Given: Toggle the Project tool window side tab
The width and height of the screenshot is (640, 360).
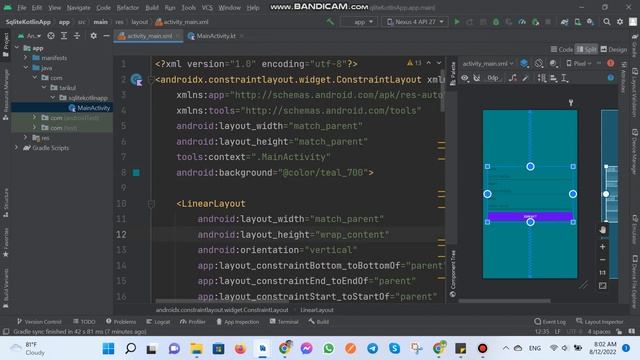Looking at the screenshot, I should point(6,45).
